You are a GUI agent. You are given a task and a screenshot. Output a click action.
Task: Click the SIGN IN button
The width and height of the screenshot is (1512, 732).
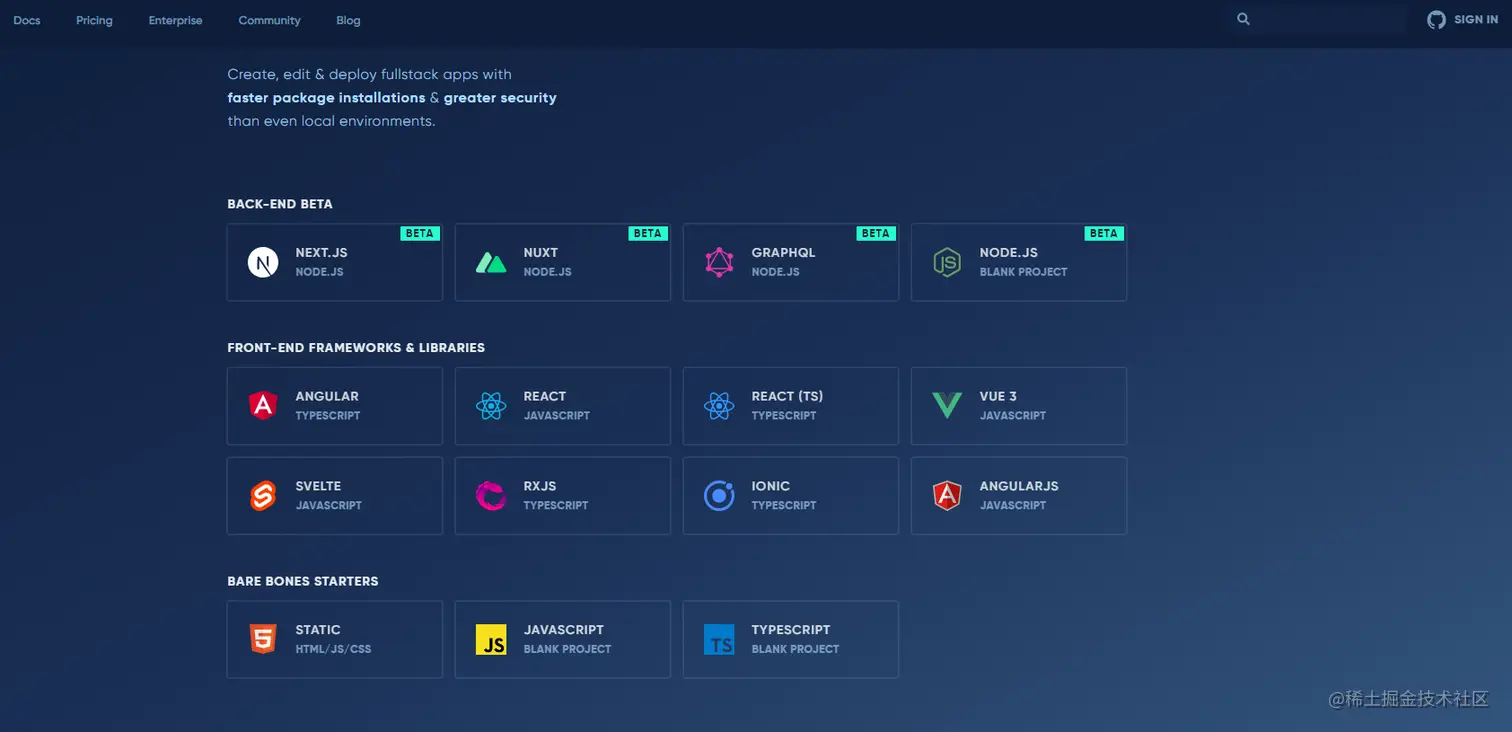click(x=1476, y=19)
